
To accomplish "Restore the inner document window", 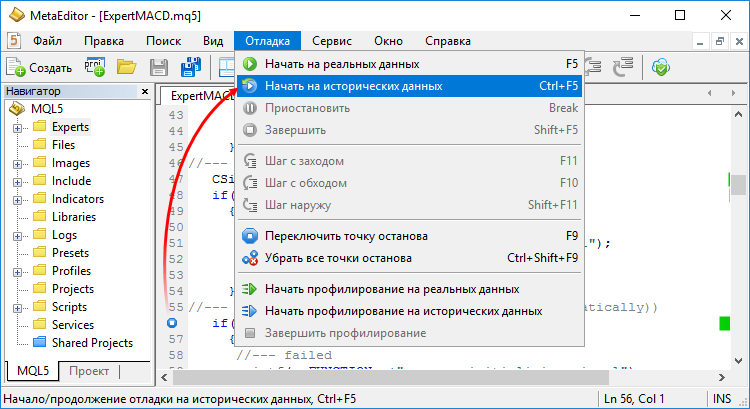I will click(720, 42).
